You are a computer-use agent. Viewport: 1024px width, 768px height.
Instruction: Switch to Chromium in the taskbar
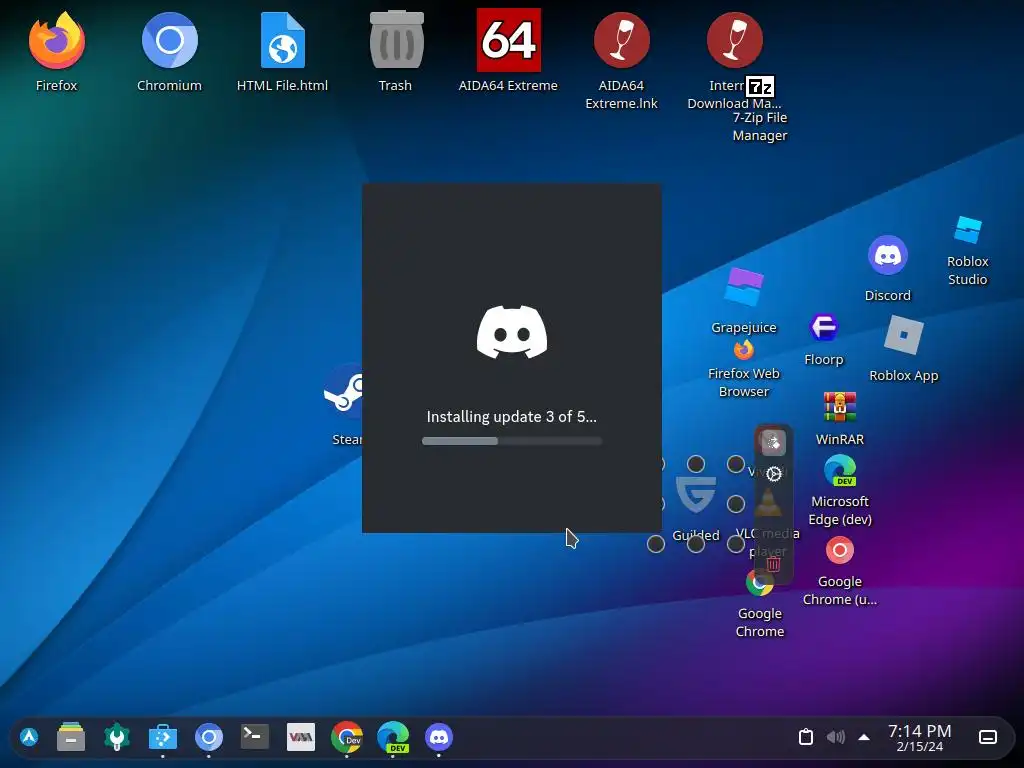[209, 737]
